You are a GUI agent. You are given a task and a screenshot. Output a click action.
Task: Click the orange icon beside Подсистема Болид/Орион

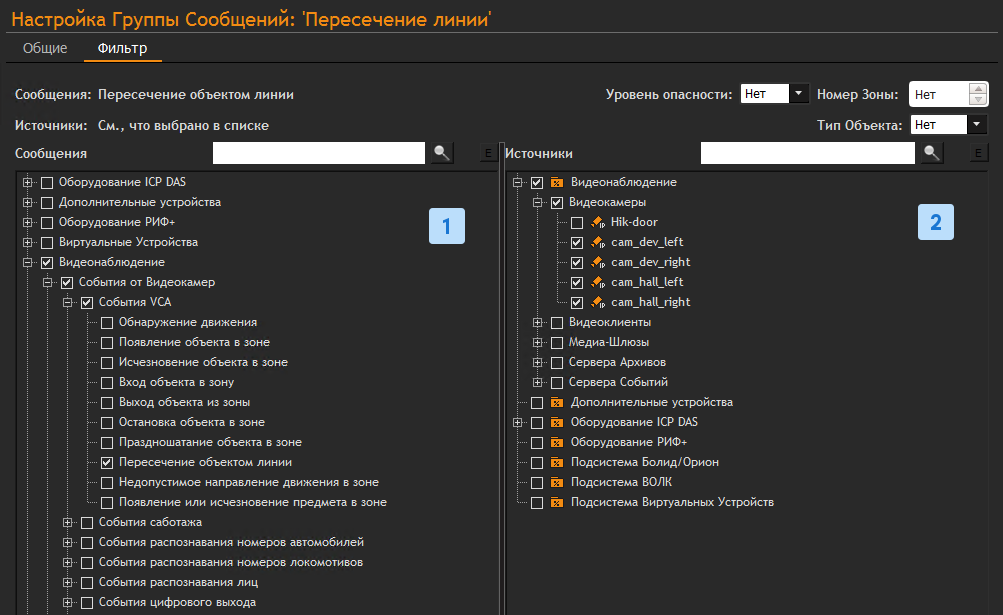point(557,462)
